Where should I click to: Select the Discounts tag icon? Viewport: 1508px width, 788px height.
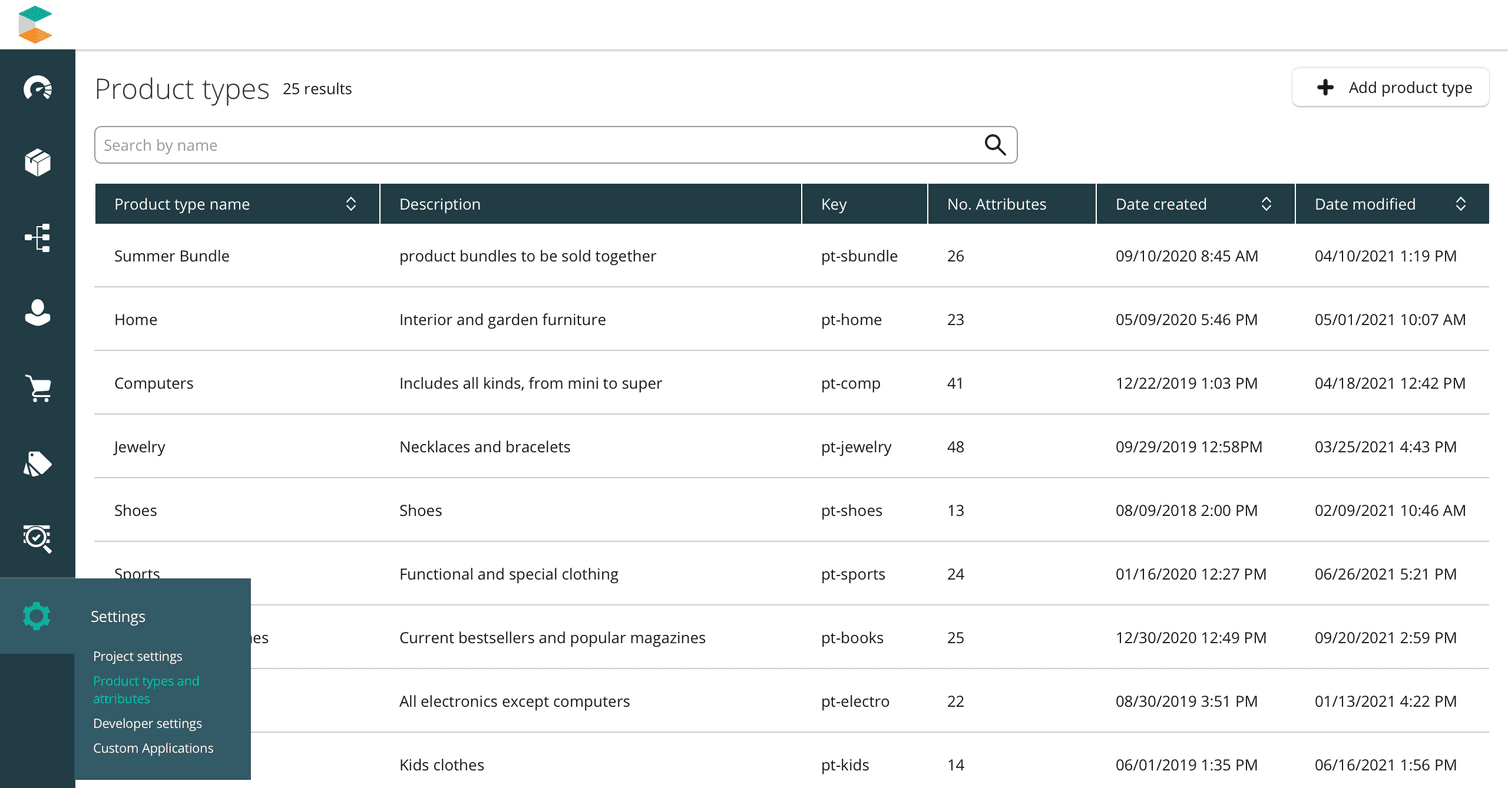point(37,463)
